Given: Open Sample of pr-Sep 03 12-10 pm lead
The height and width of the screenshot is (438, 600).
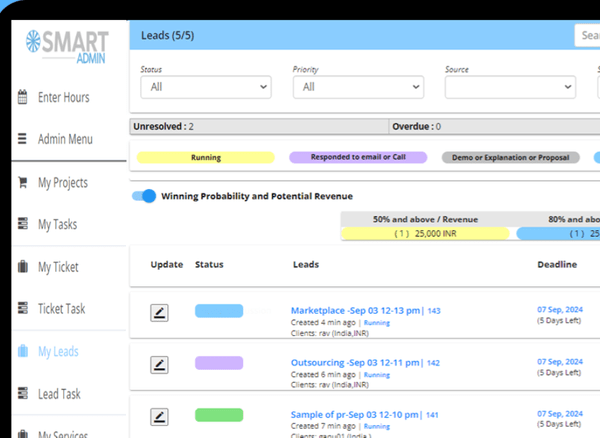Looking at the screenshot, I should (354, 414).
